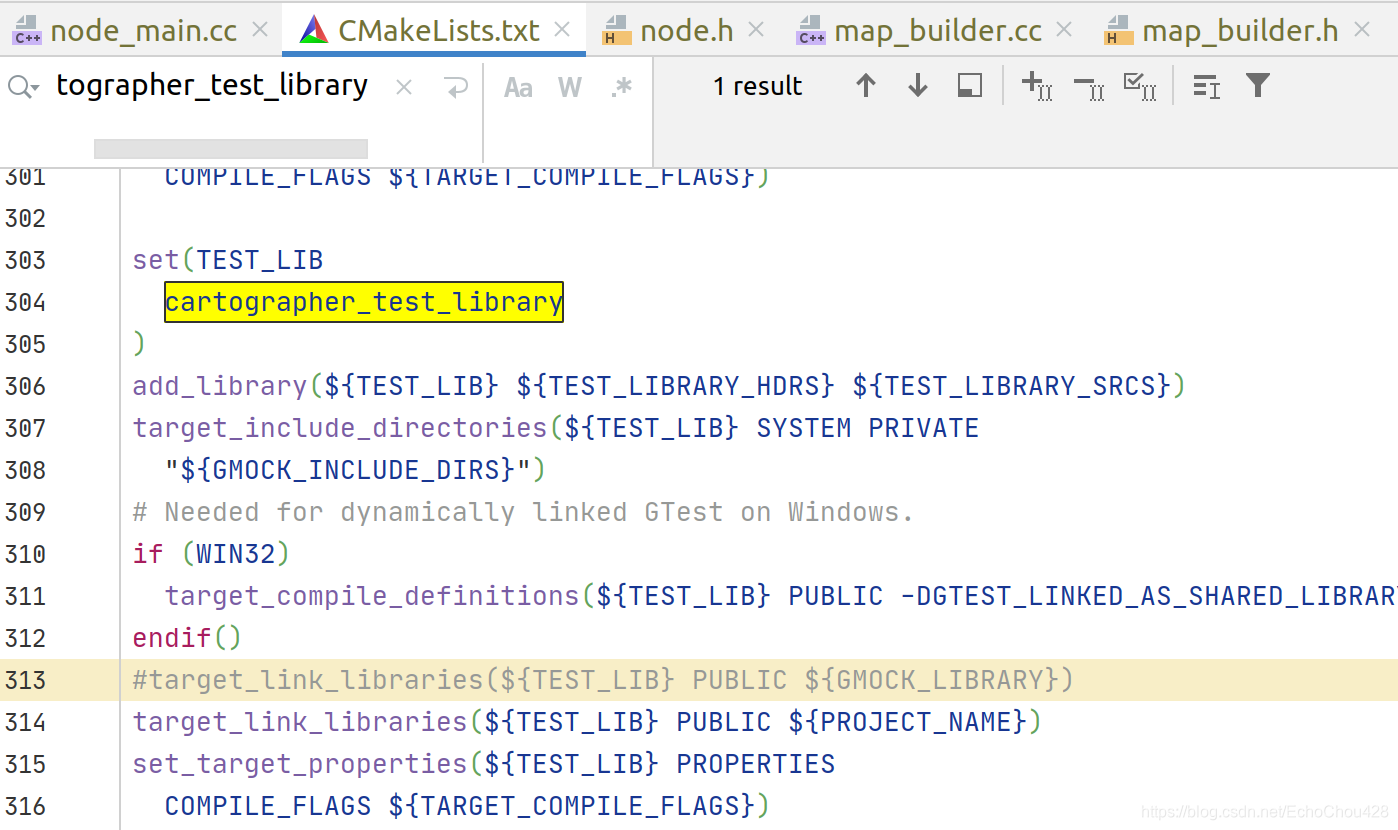The image size is (1398, 830).
Task: Click target_link_libraries PROJECT_NAME line 314
Action: pos(587,722)
